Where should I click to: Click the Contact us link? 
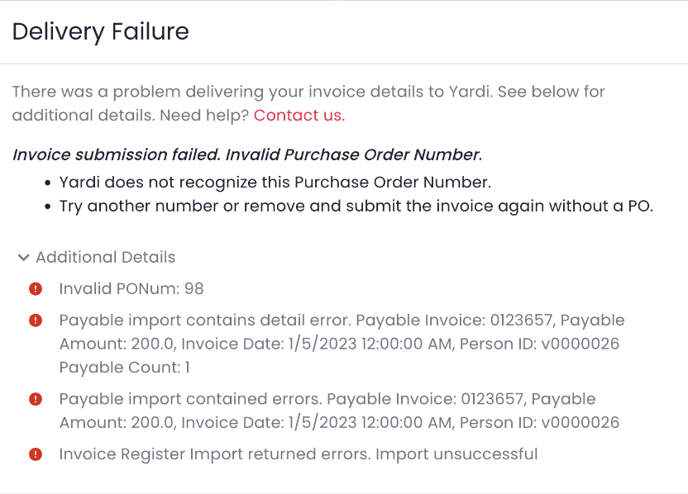tap(299, 115)
